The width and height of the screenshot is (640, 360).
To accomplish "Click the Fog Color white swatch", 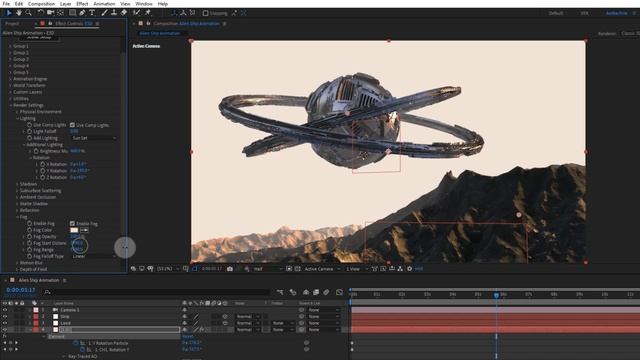I will coord(74,230).
